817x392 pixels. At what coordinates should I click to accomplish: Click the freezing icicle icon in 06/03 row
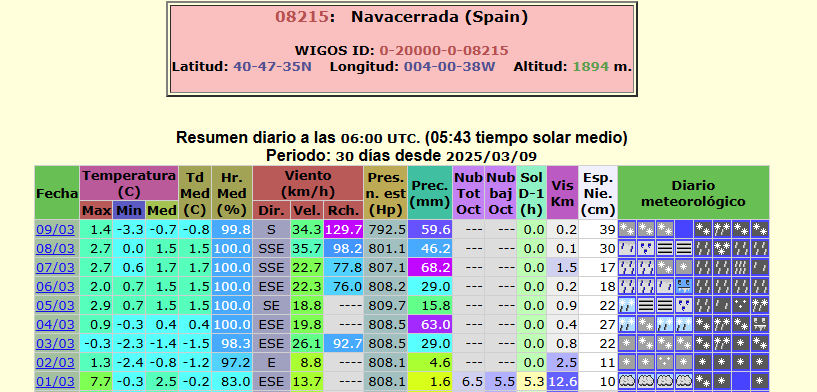[684, 286]
